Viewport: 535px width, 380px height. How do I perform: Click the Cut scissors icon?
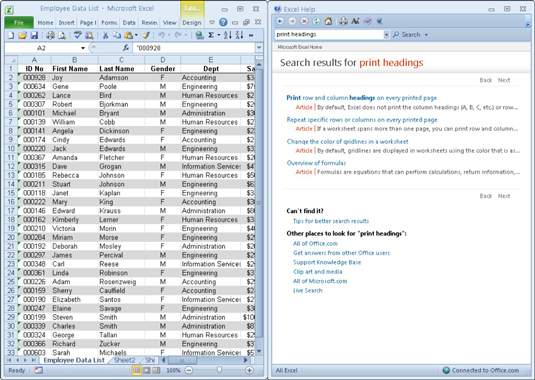(x=105, y=35)
